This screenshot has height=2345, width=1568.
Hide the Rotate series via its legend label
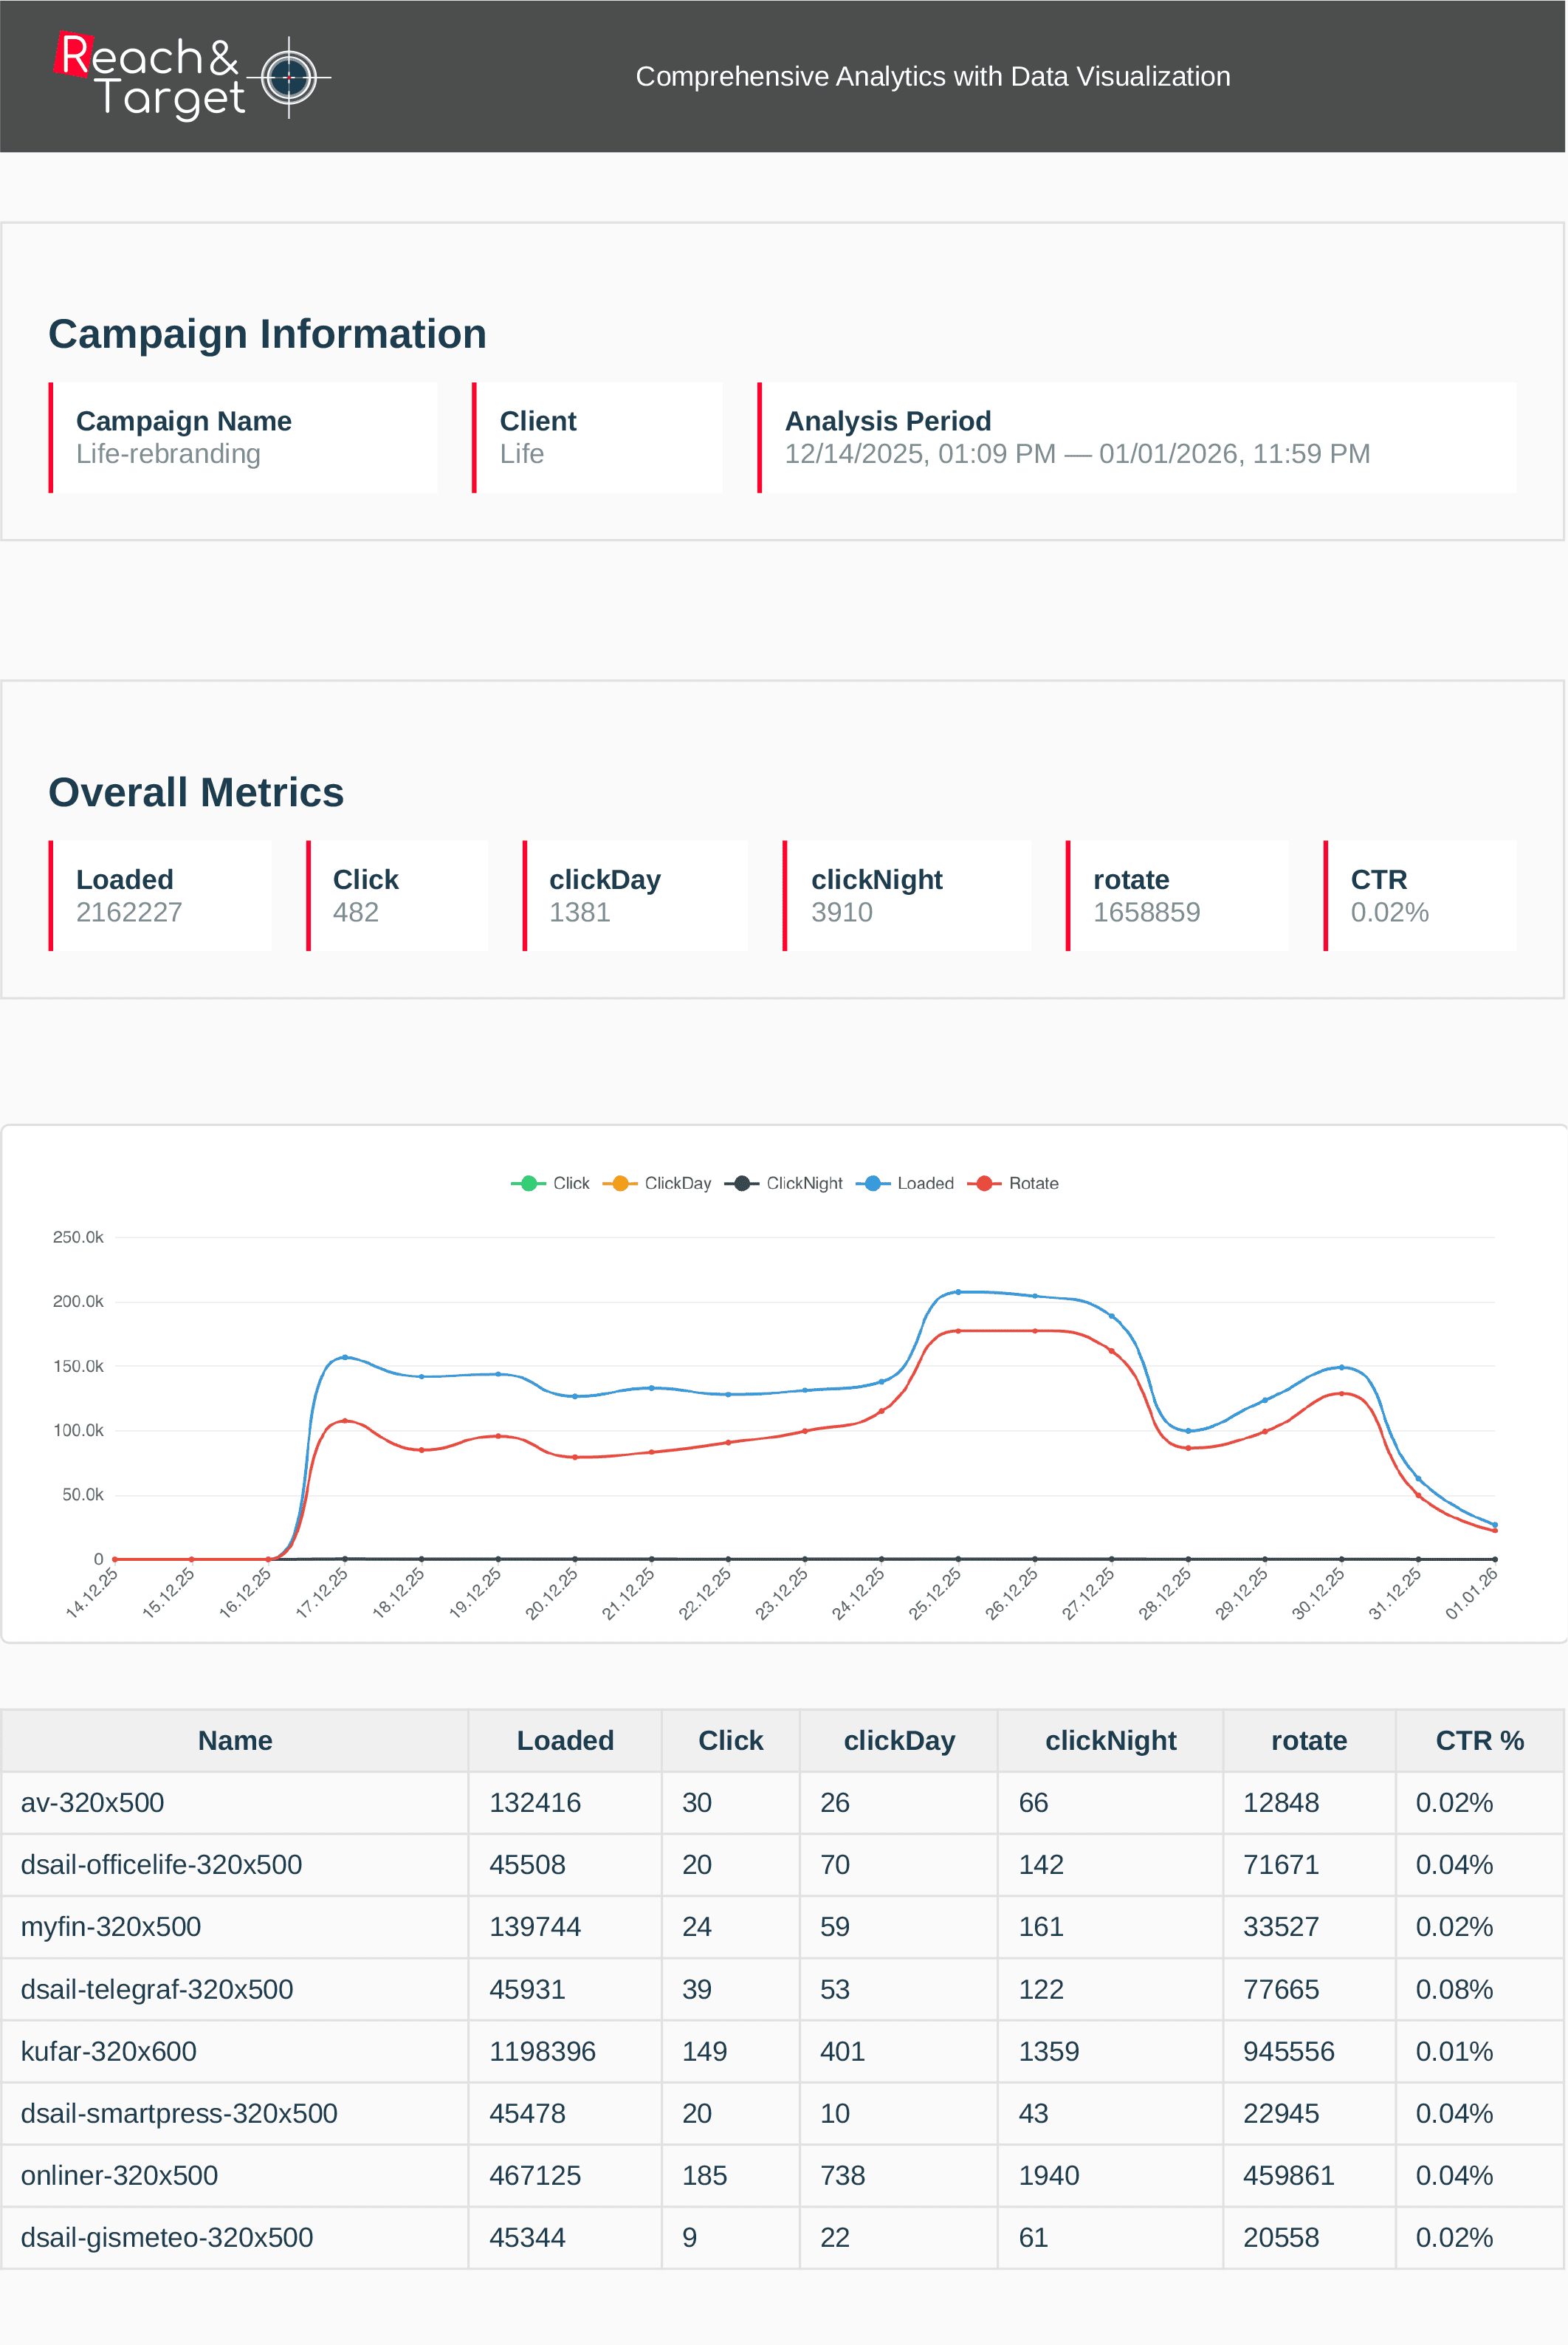point(1036,1183)
